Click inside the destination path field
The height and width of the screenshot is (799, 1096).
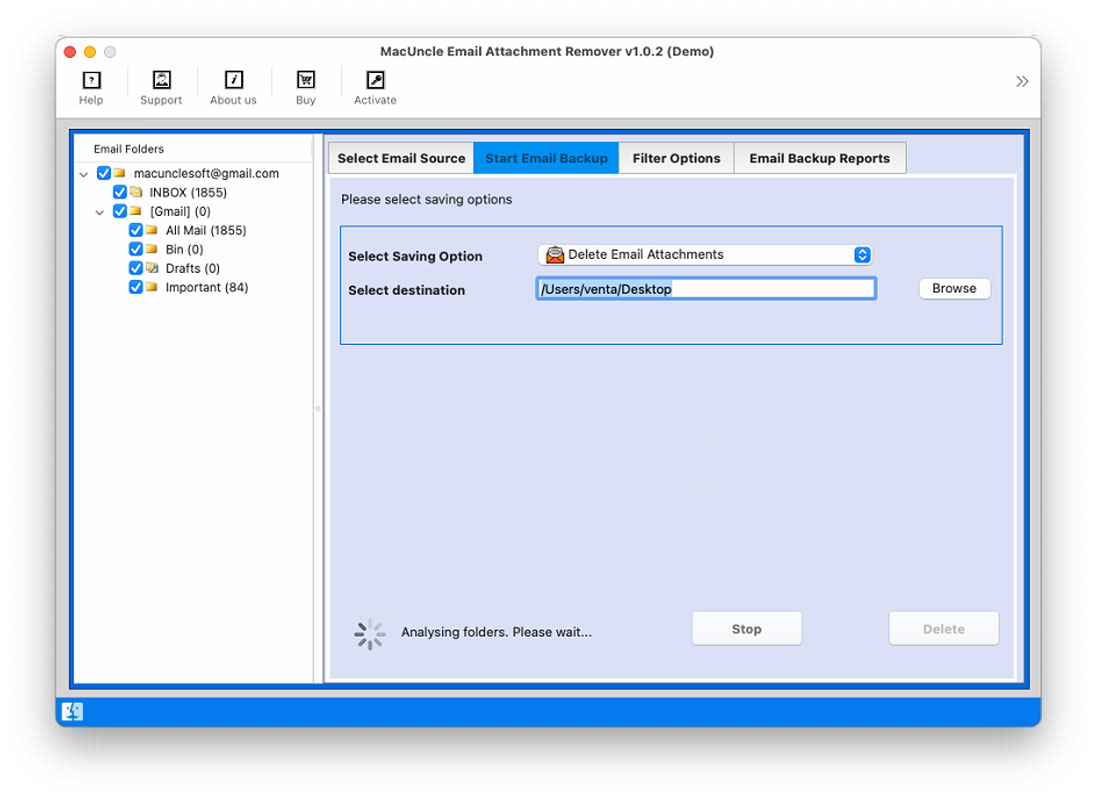click(700, 288)
